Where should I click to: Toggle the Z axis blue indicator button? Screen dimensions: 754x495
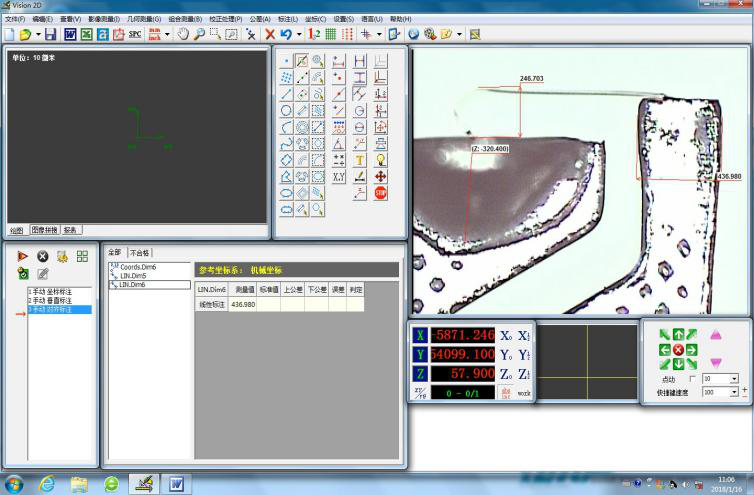coord(419,373)
